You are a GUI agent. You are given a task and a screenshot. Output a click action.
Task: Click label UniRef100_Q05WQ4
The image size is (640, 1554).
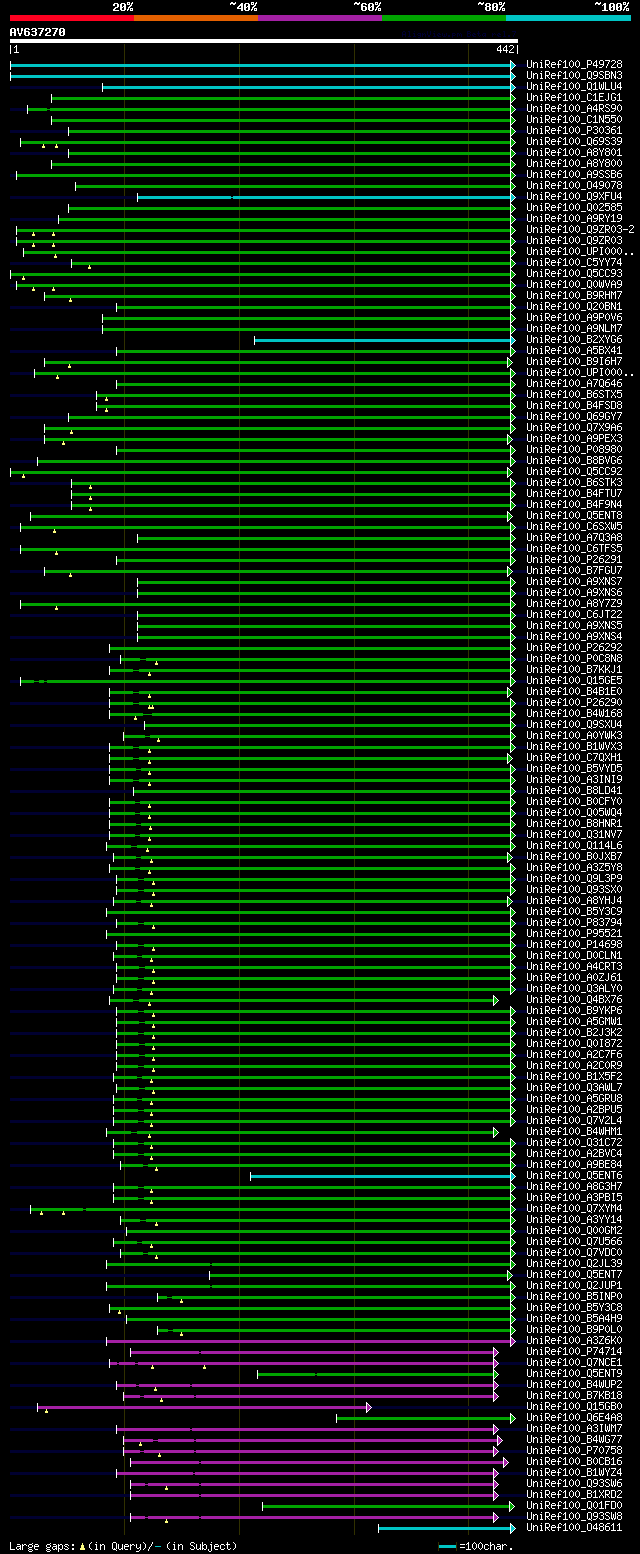tap(574, 813)
